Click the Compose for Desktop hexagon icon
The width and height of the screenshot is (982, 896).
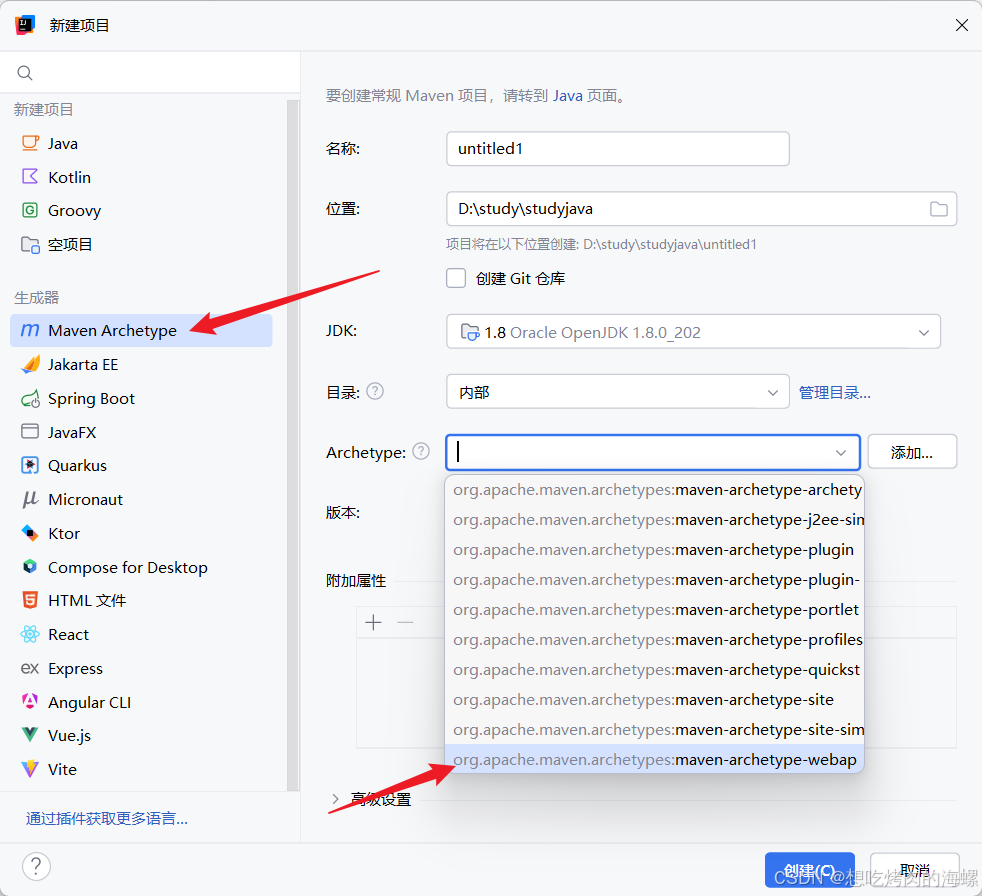click(x=30, y=567)
